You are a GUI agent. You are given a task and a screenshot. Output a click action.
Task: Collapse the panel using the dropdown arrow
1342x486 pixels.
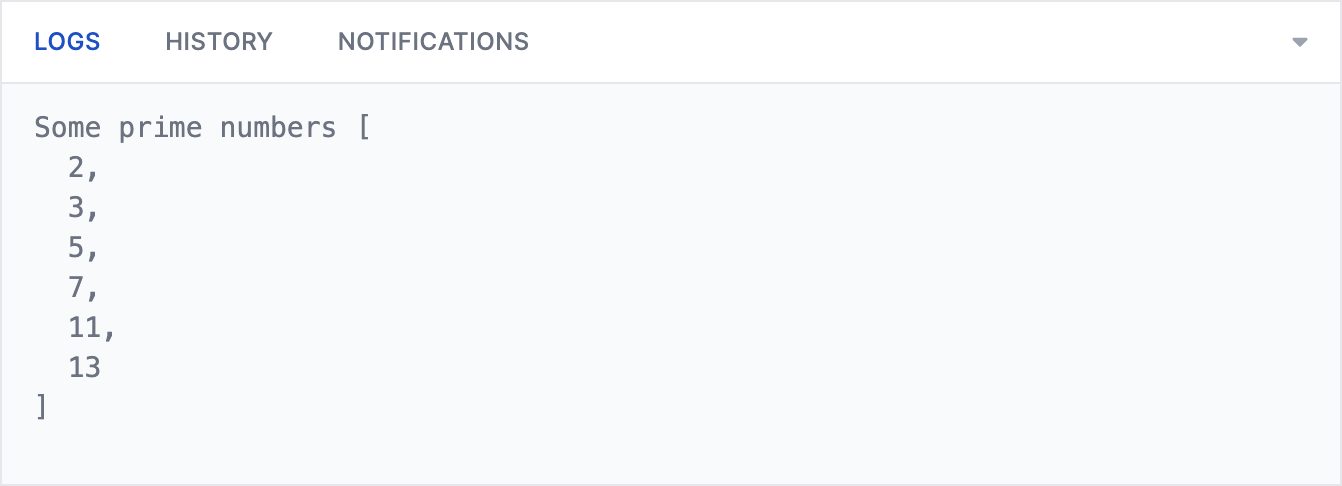point(1300,42)
